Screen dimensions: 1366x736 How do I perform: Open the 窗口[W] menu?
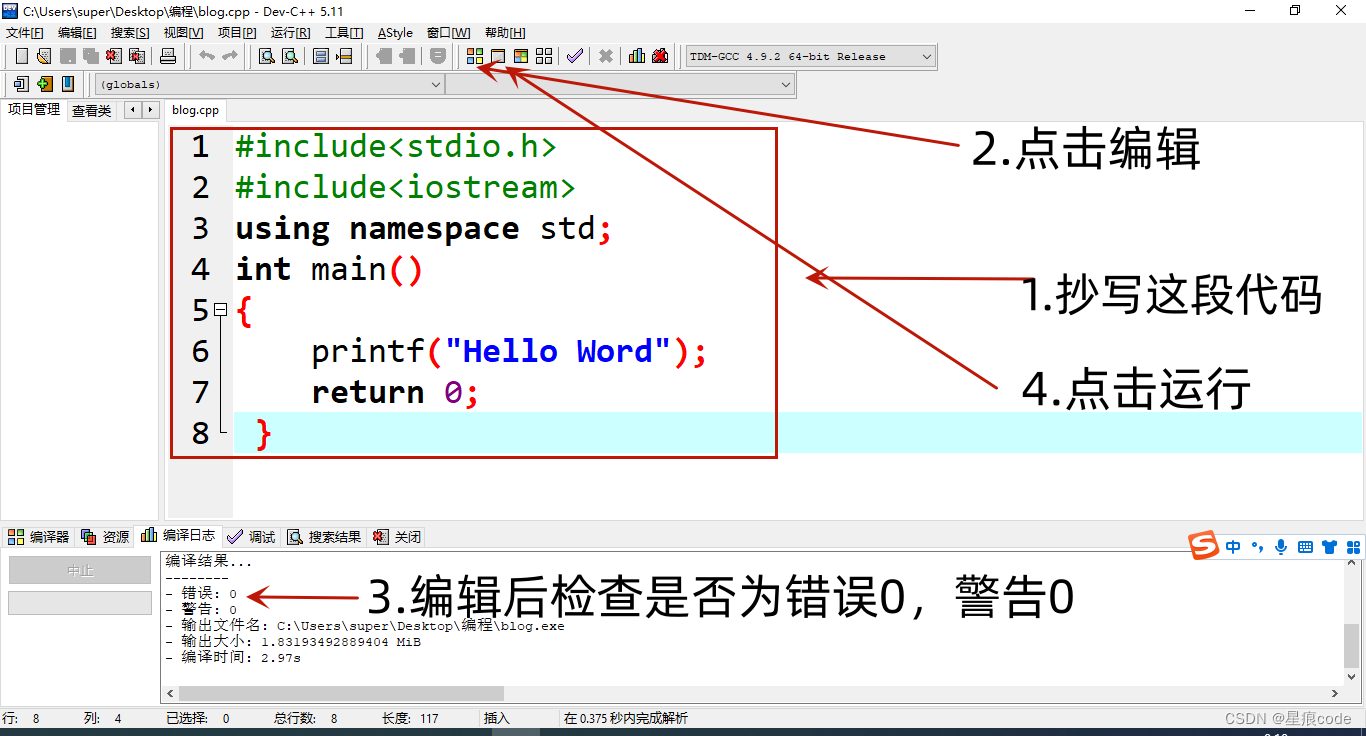[x=448, y=33]
